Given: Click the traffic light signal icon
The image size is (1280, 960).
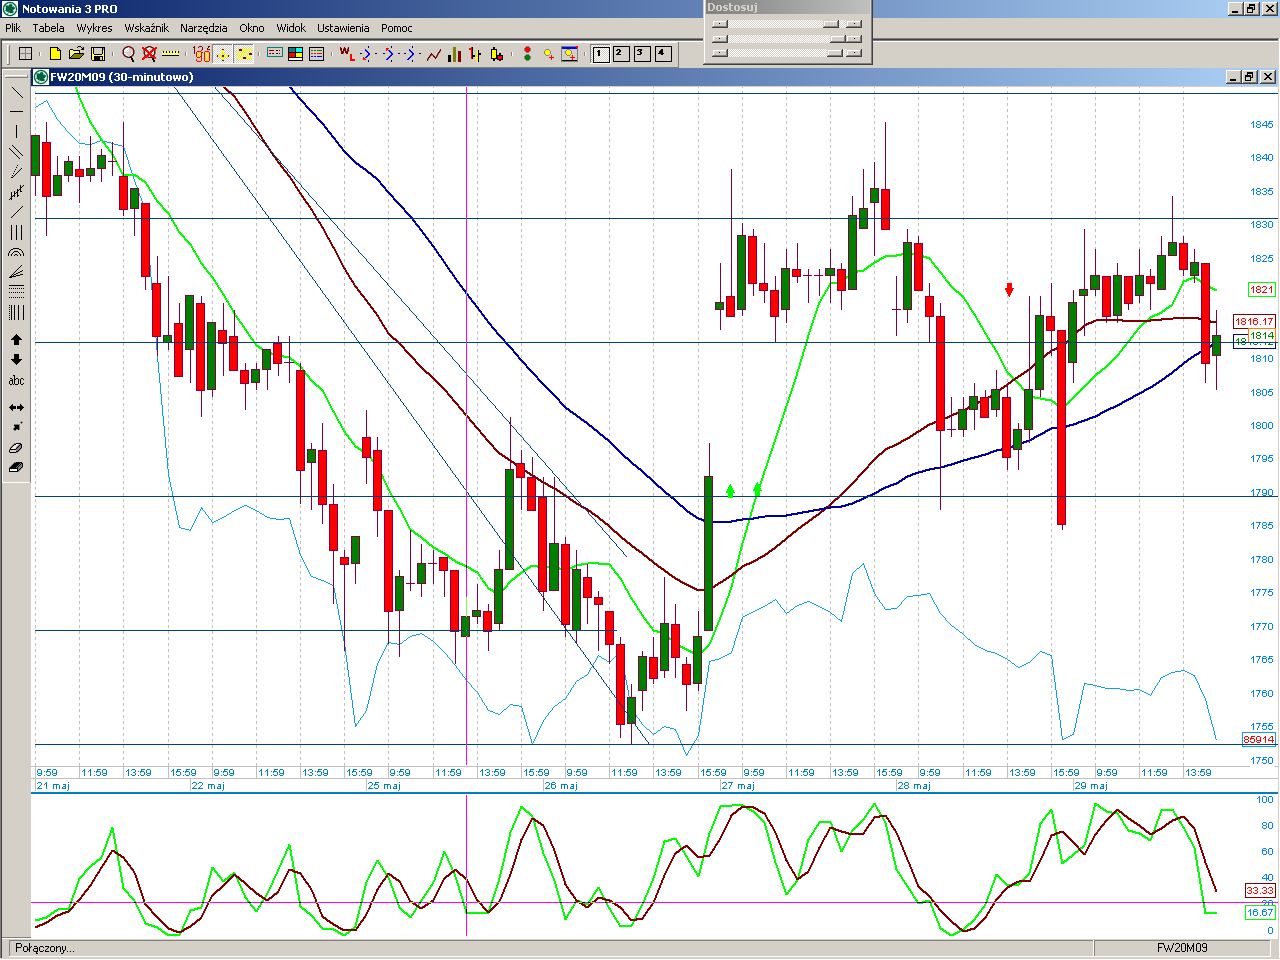Looking at the screenshot, I should click(527, 54).
